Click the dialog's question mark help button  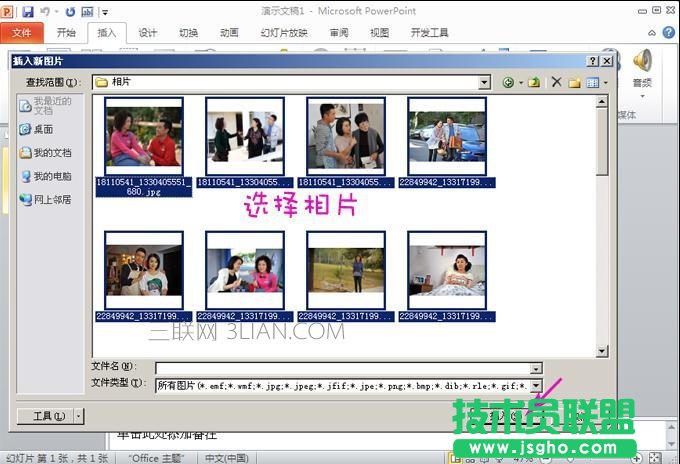coord(593,61)
